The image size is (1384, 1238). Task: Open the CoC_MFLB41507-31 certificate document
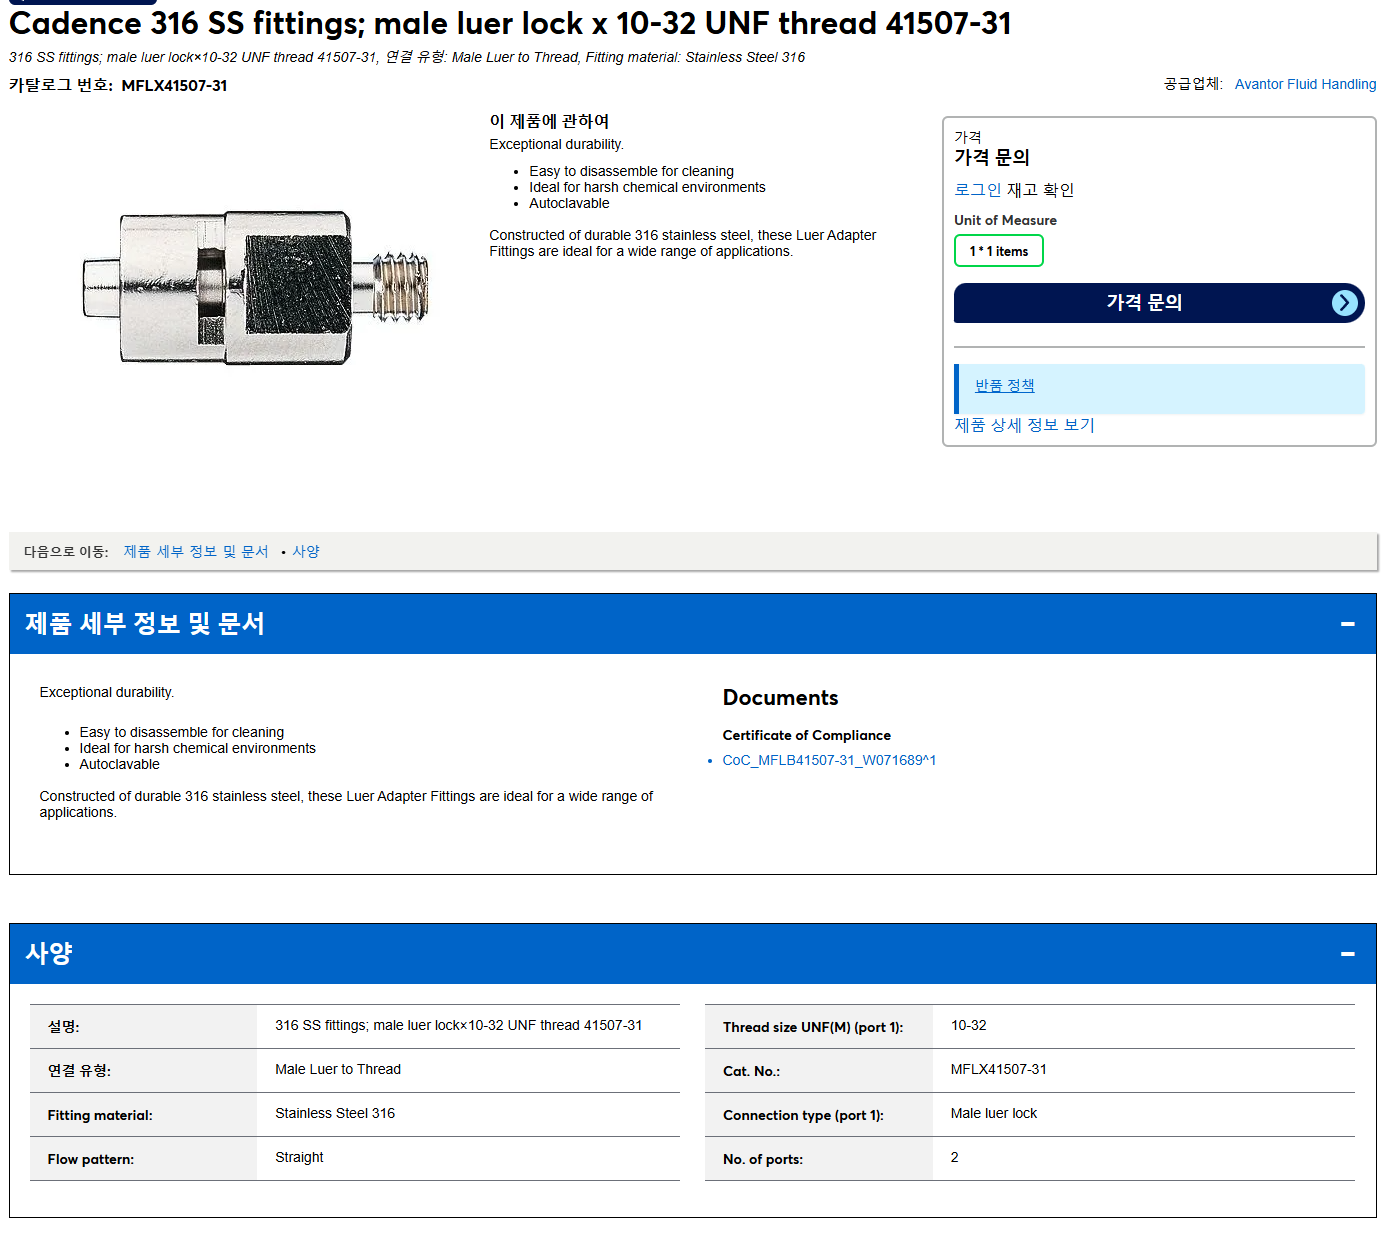tap(829, 760)
